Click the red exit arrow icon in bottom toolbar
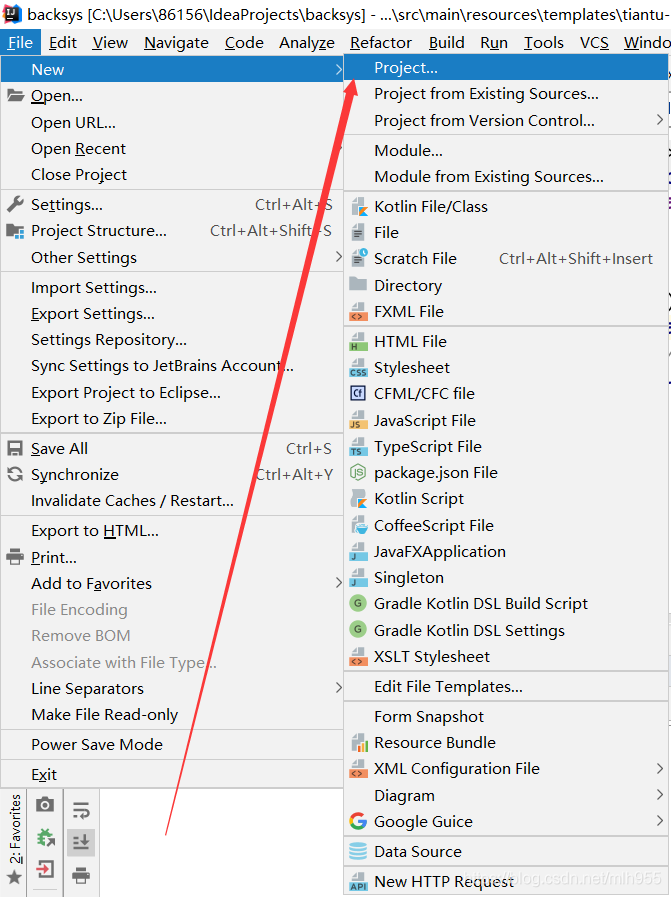671x897 pixels. click(45, 869)
